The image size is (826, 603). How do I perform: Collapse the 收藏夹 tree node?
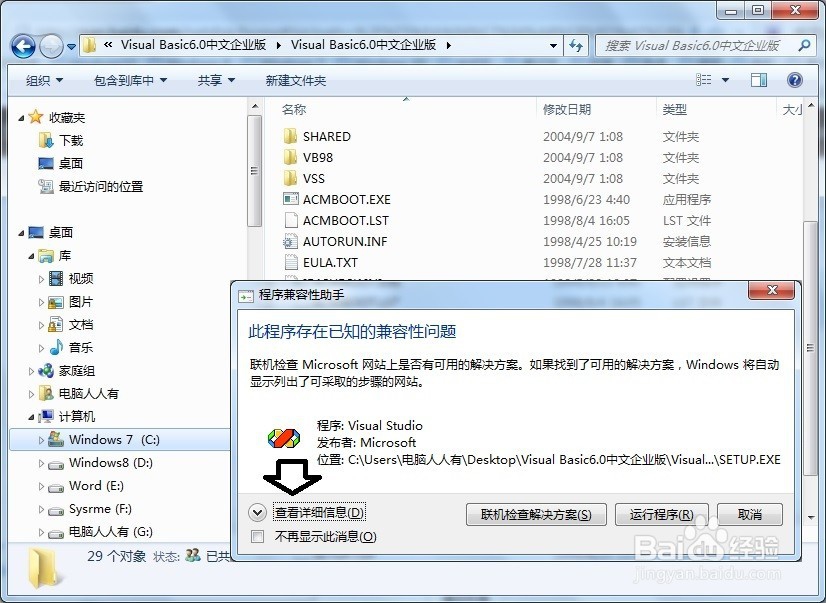(x=21, y=117)
